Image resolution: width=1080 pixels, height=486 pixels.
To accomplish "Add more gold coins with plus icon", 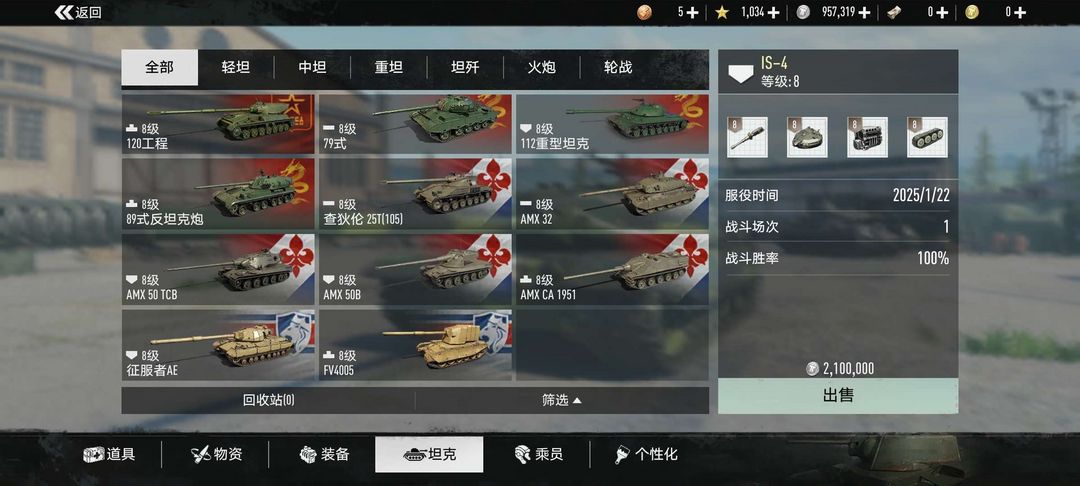I will (1020, 12).
